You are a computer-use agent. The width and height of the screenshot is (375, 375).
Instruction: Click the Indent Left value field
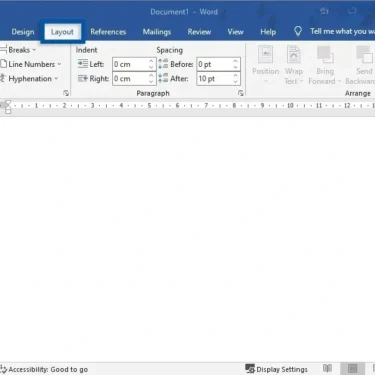pyautogui.click(x=130, y=64)
